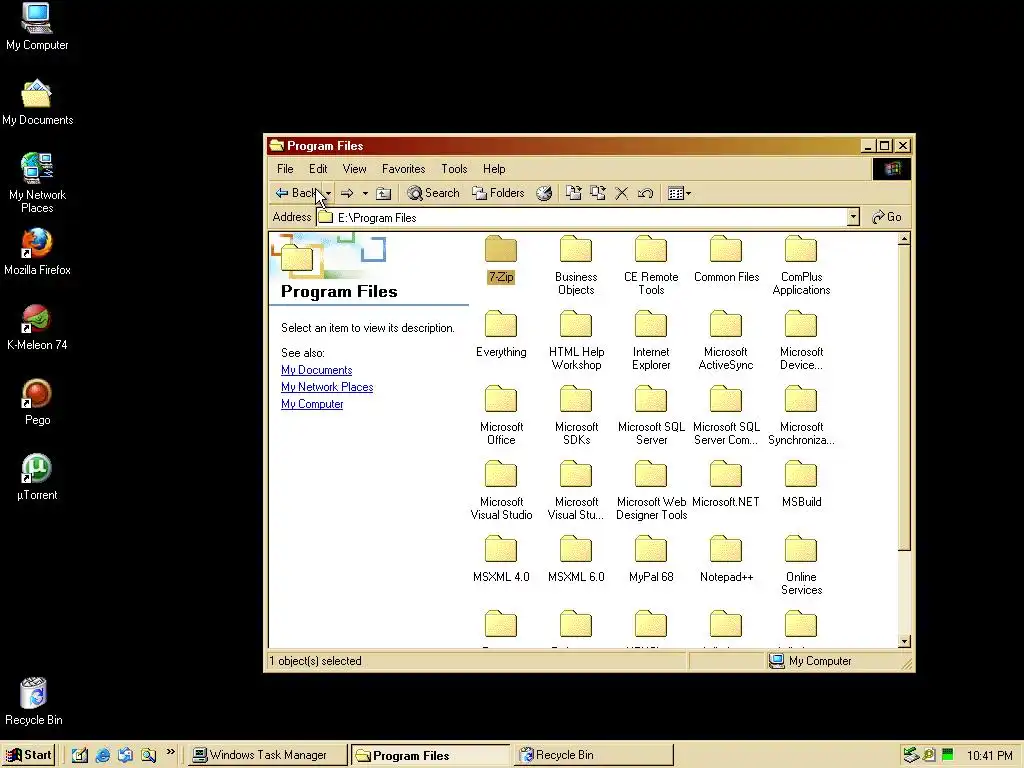The image size is (1024, 768).
Task: Select the CE Remote Tools folder
Action: coord(651,264)
